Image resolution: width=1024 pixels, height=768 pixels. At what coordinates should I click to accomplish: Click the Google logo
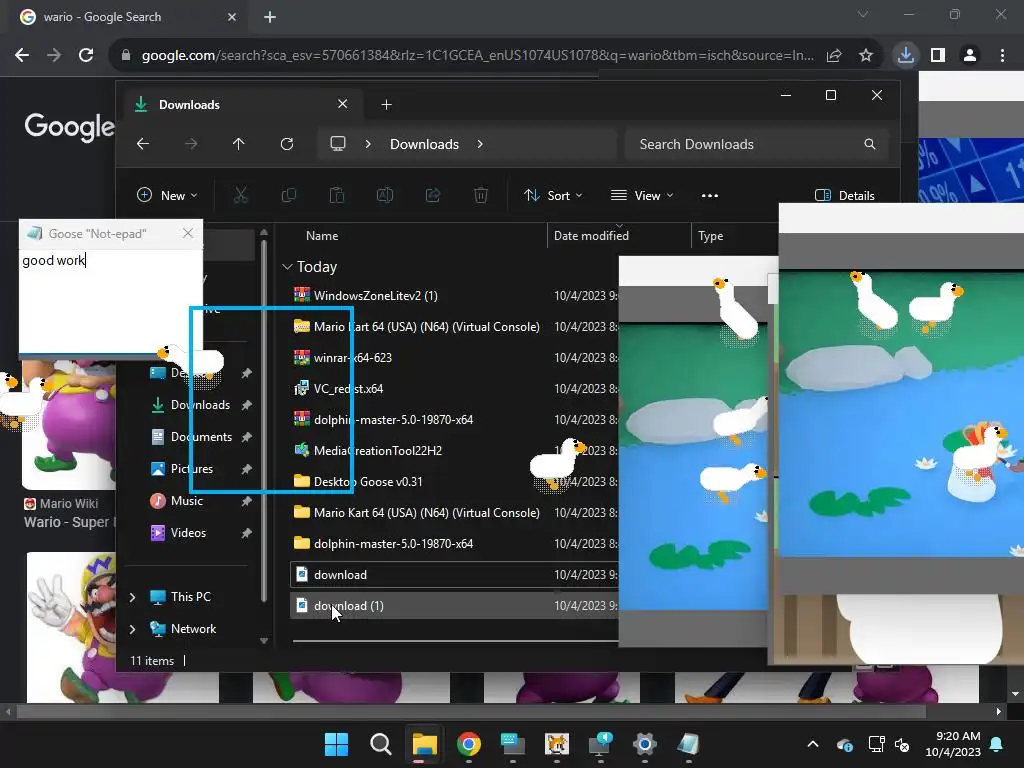click(69, 127)
